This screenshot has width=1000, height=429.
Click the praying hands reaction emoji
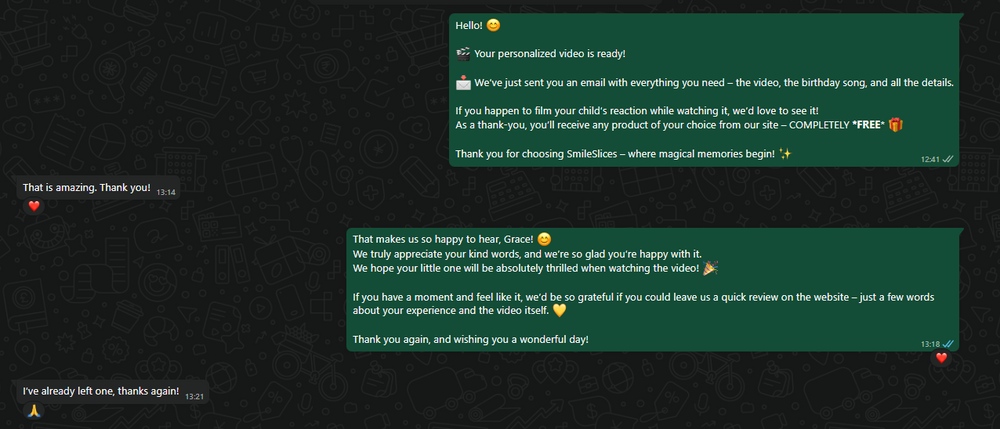pyautogui.click(x=33, y=410)
